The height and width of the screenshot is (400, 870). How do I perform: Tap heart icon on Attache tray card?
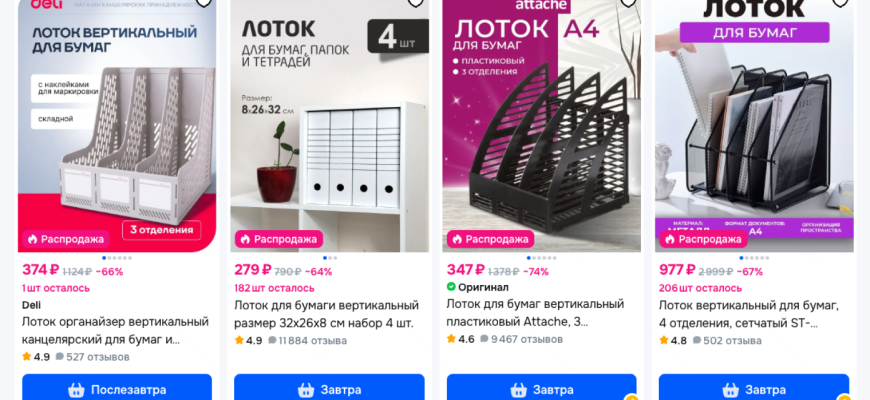tap(628, 3)
